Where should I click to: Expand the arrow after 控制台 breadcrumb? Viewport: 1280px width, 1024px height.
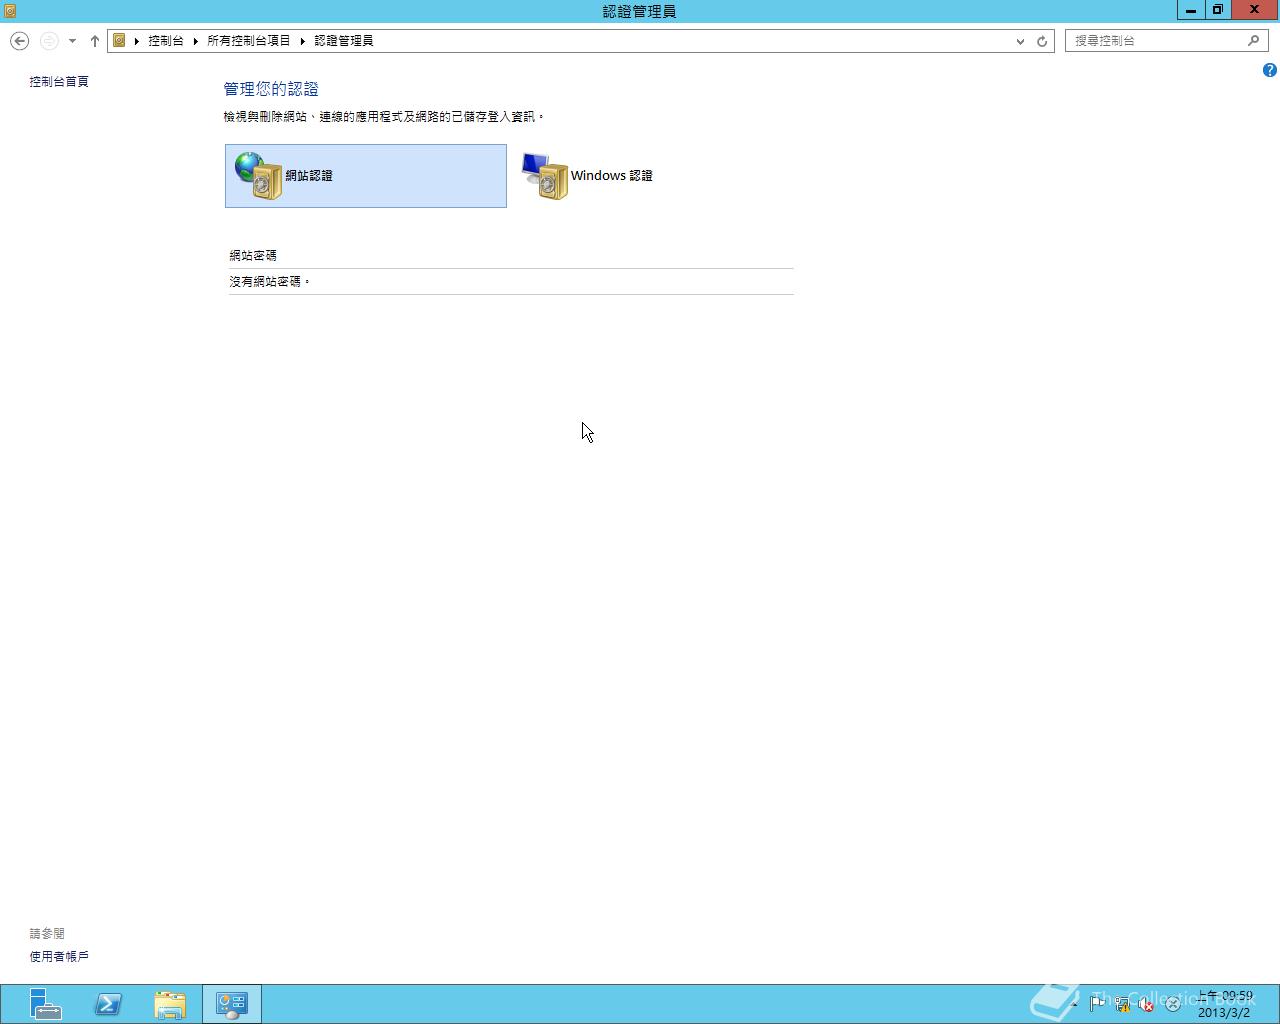(x=196, y=41)
